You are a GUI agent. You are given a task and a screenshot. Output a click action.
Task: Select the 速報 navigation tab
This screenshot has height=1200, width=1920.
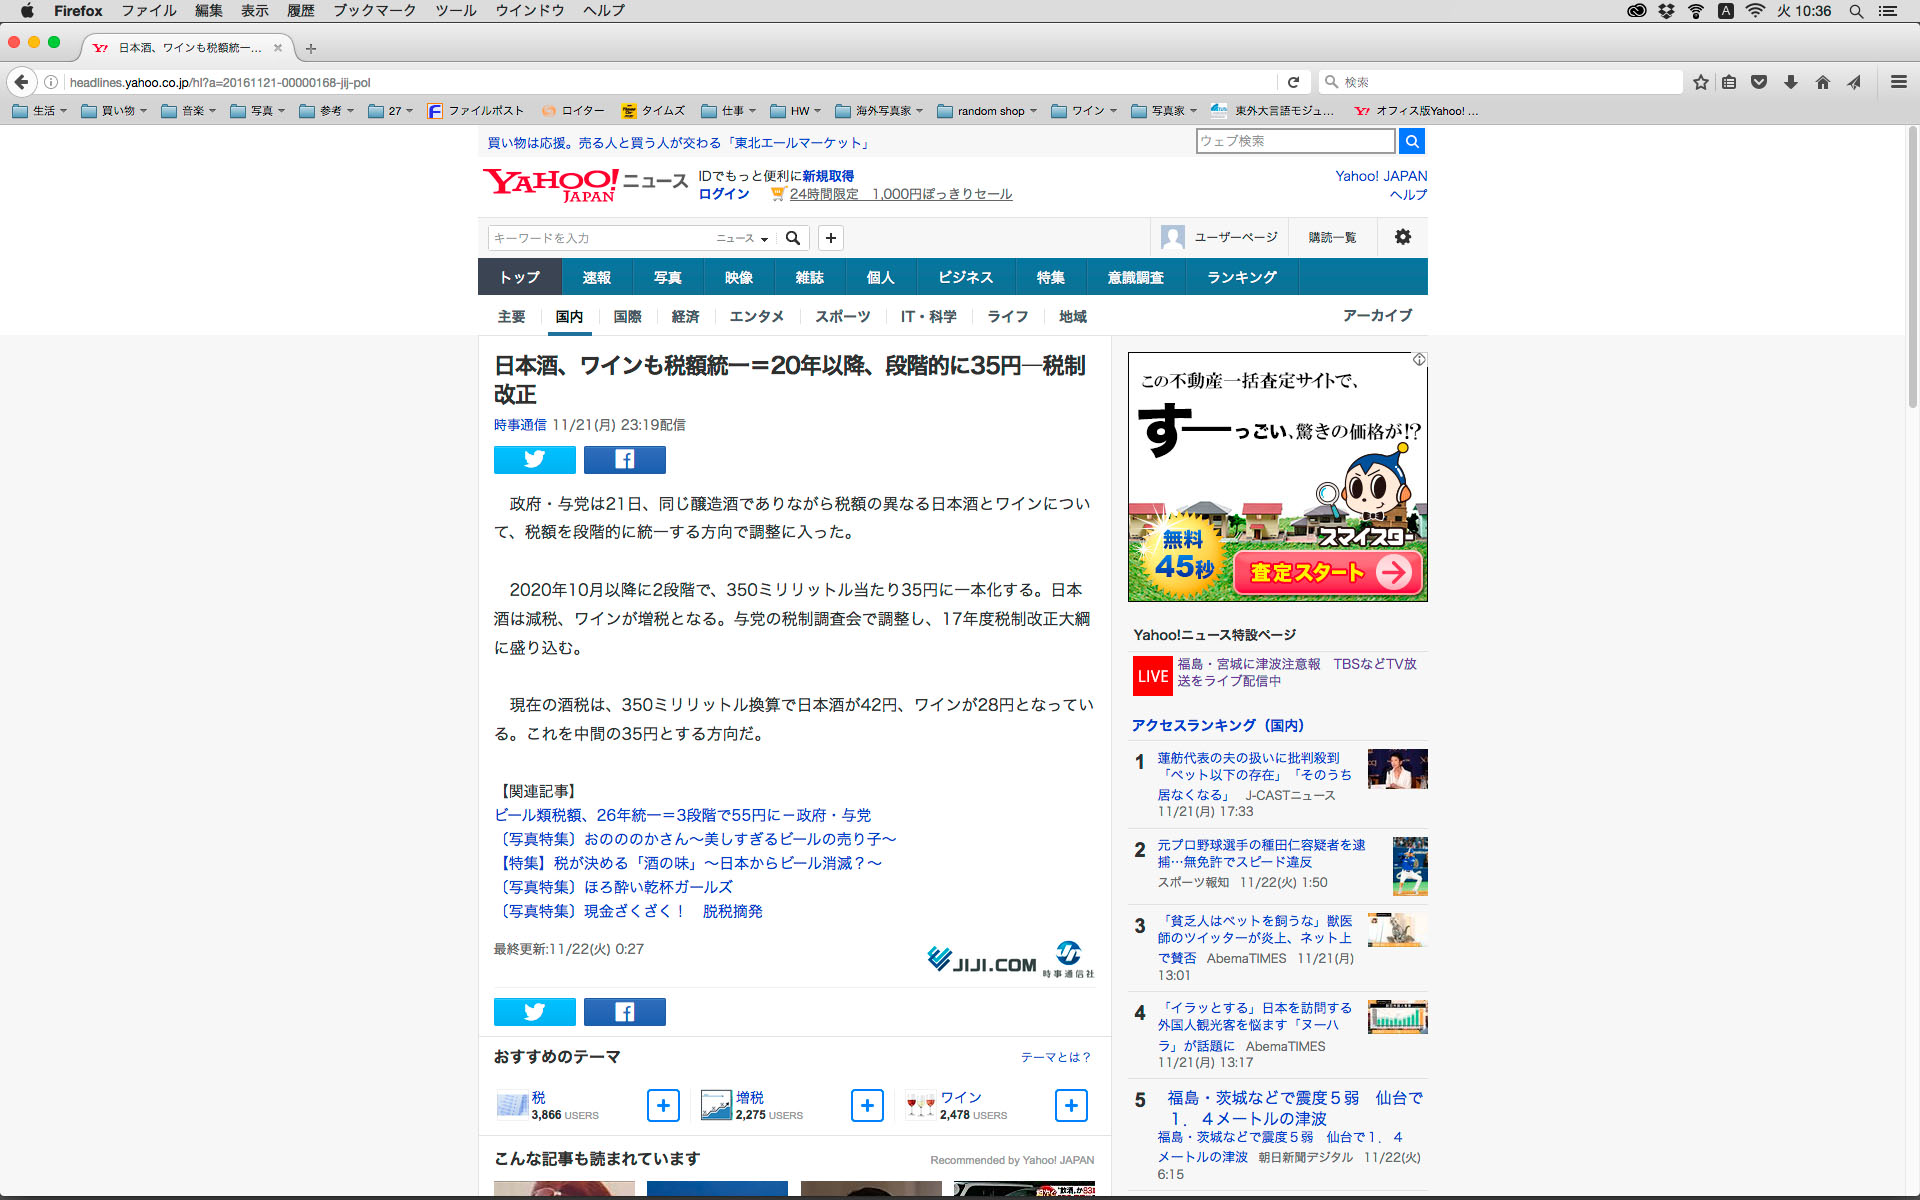pyautogui.click(x=596, y=277)
